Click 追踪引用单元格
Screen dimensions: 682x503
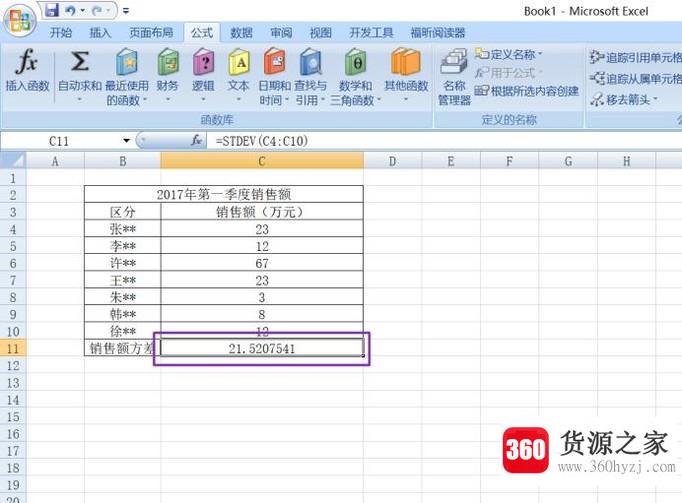point(635,57)
